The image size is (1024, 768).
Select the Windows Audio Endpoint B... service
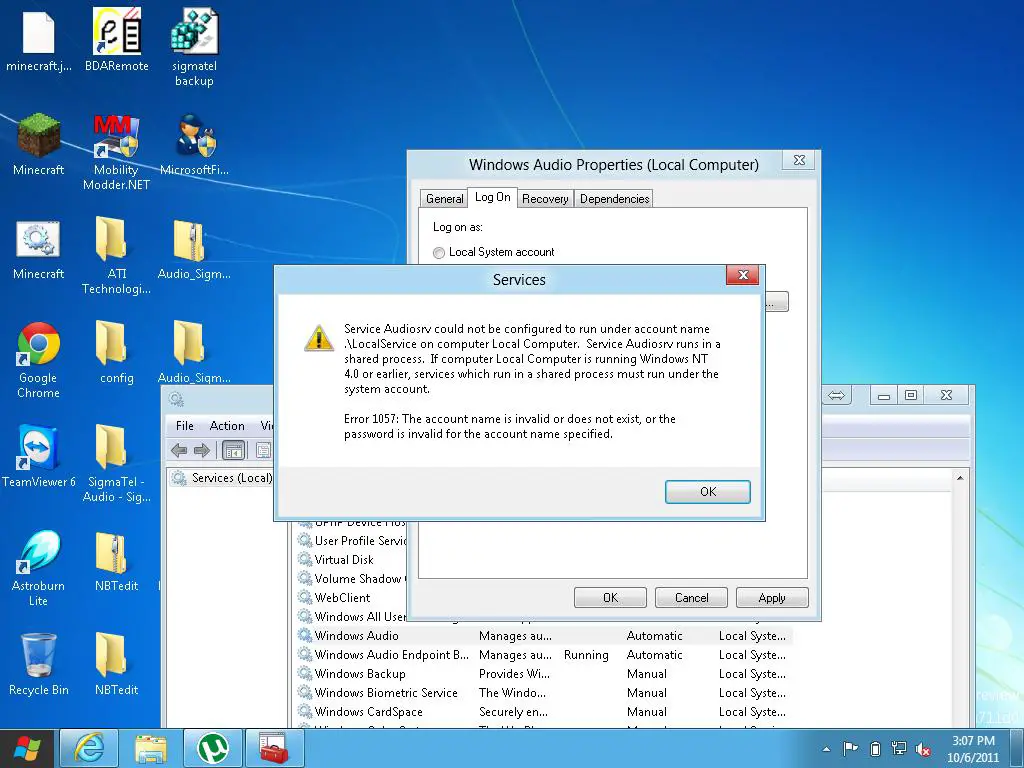[543, 654]
